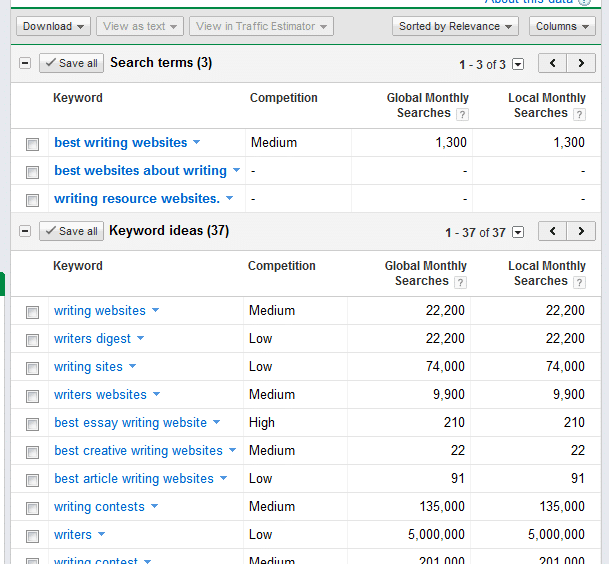Click Save all for Search terms
The image size is (609, 564).
pyautogui.click(x=71, y=63)
